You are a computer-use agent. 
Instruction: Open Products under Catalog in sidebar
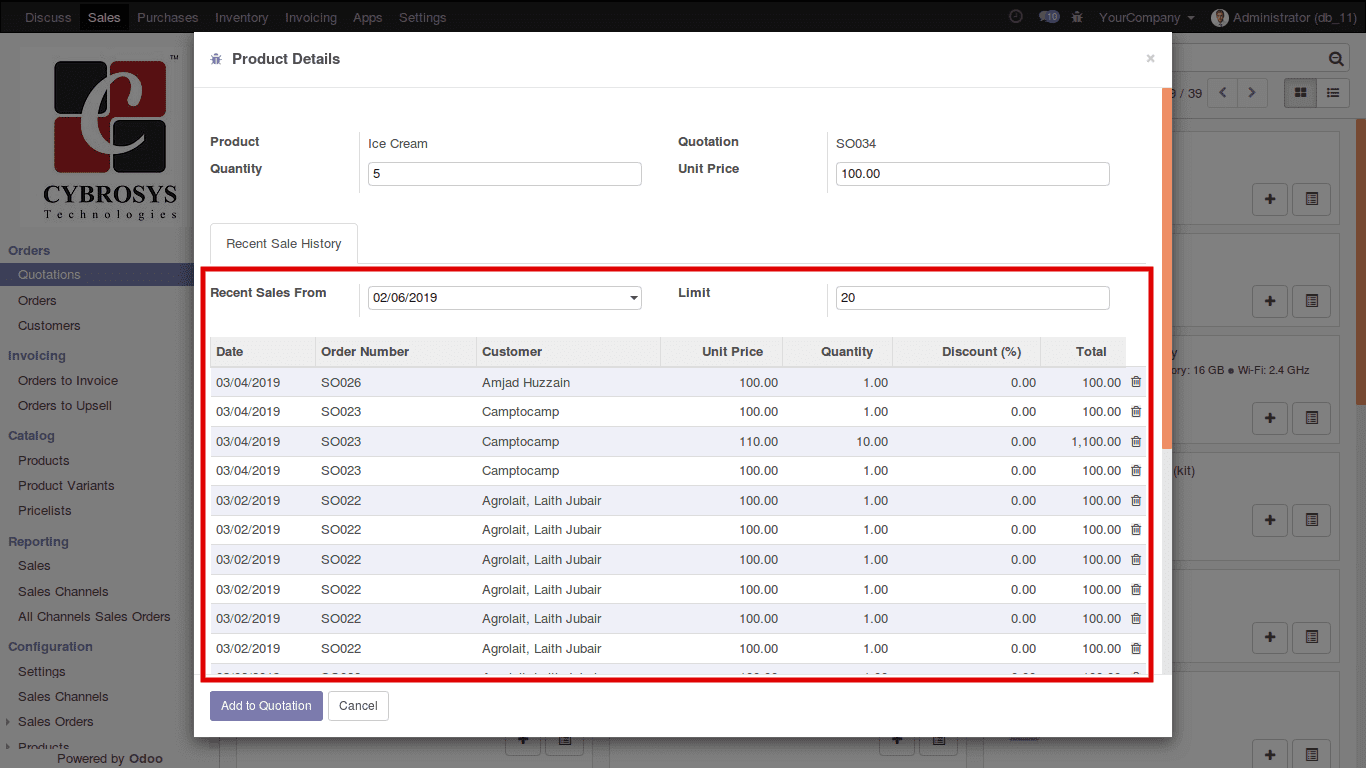pos(44,461)
